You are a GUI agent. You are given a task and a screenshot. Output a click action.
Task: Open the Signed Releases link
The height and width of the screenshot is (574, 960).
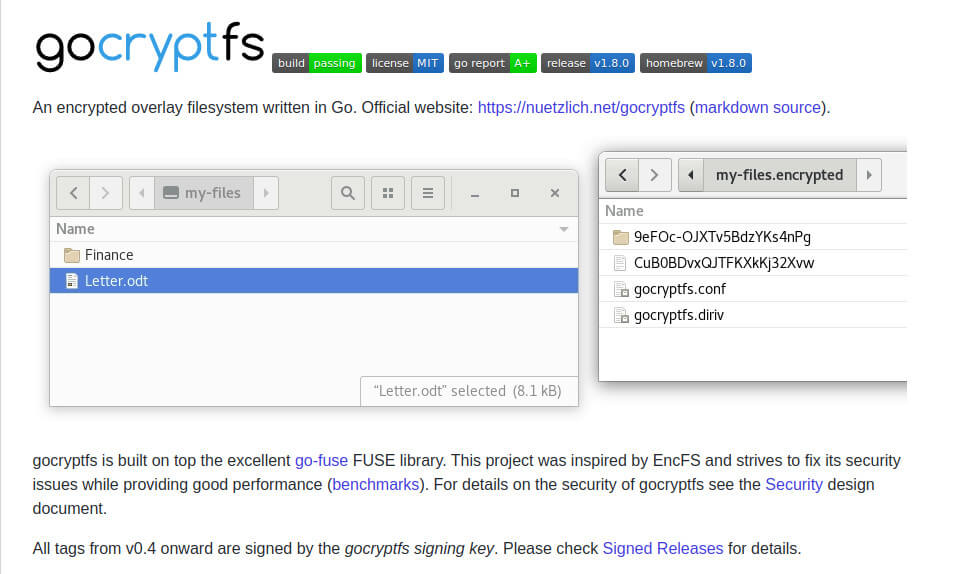663,548
